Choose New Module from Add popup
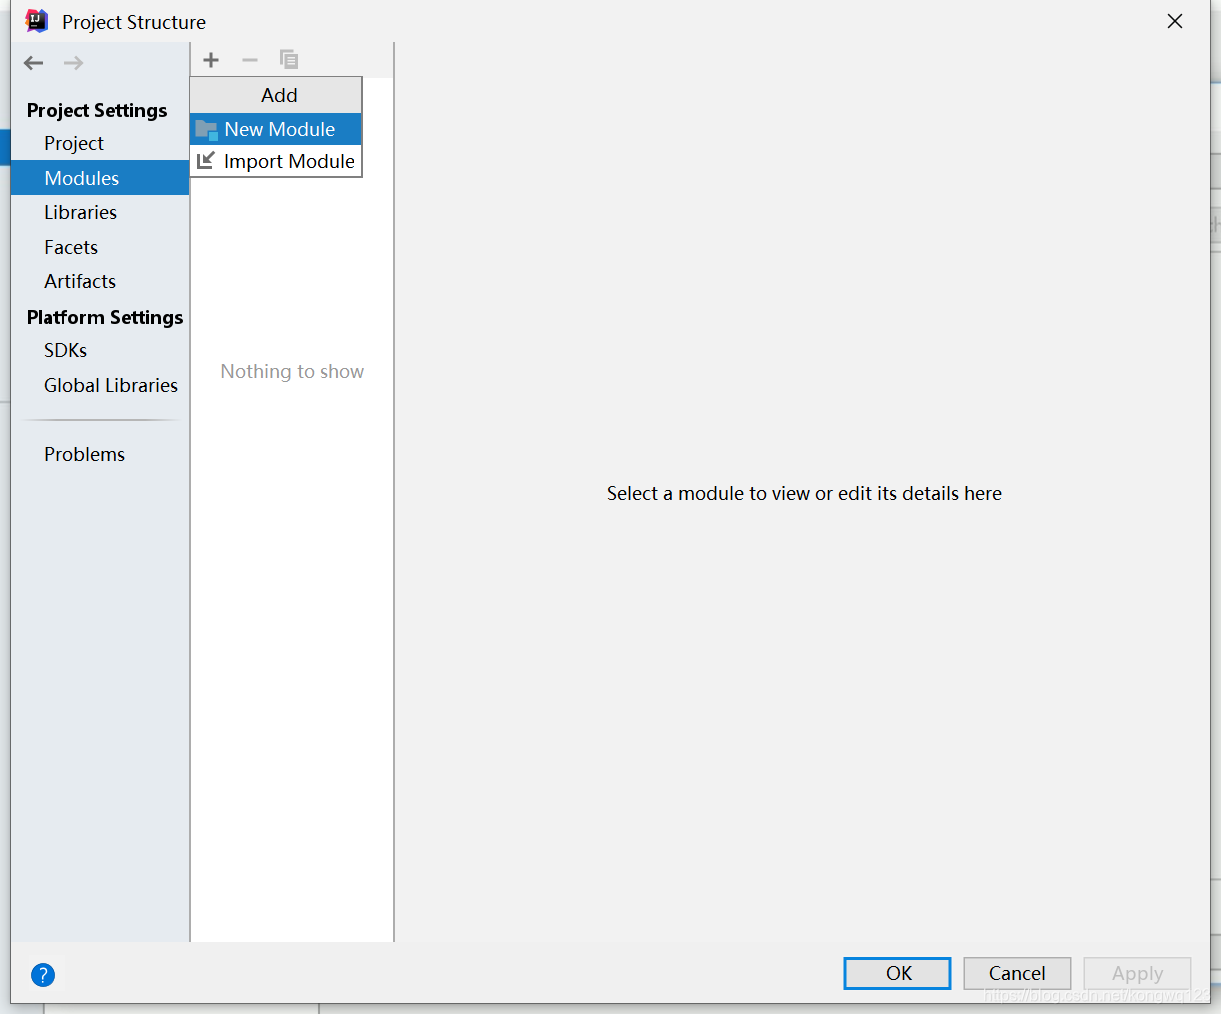 click(x=276, y=129)
